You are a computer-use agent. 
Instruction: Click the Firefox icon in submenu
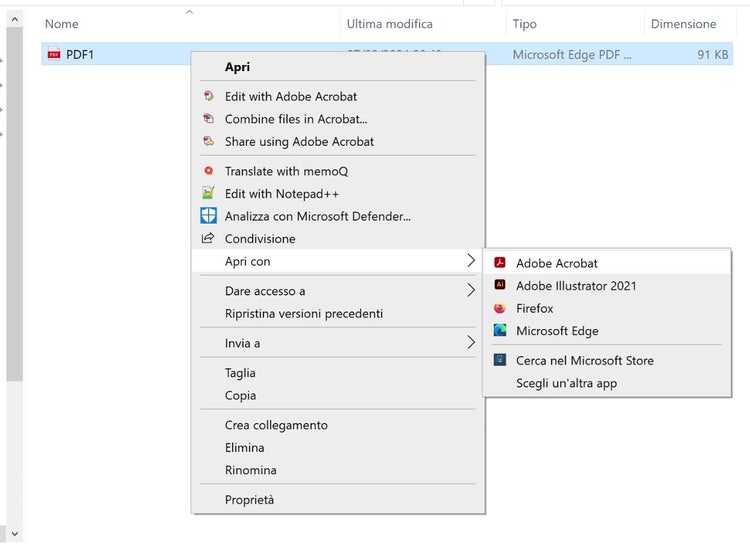(x=500, y=308)
